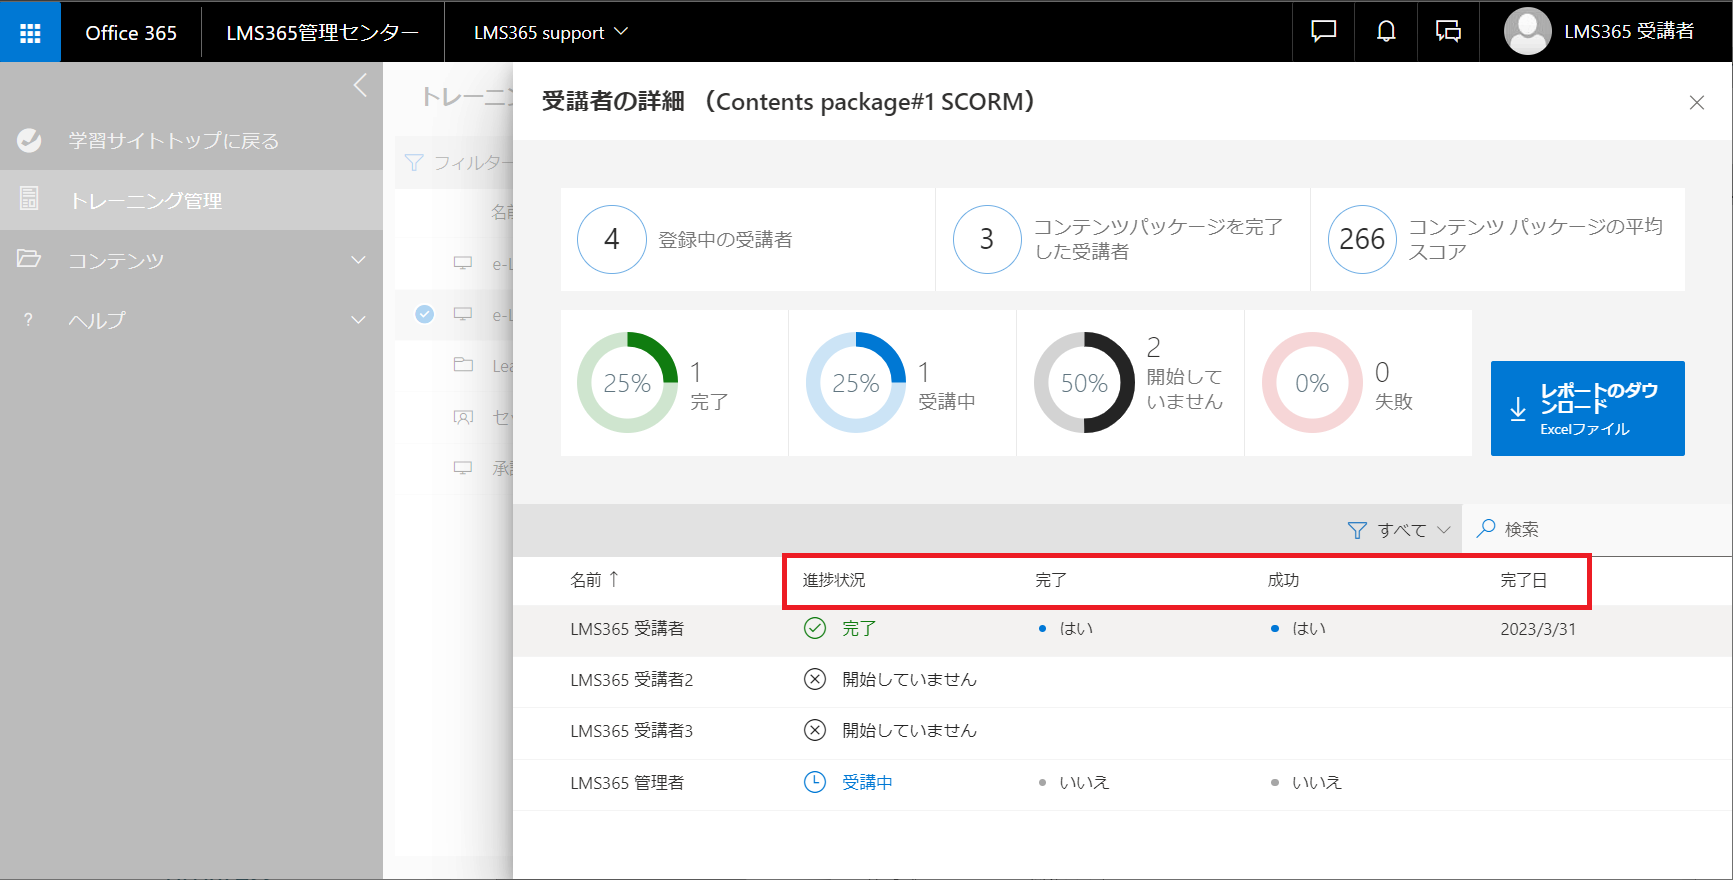Screen dimensions: 1733x880
Task: Click the checkmark icon beside 学習サイトトップに戻る
Action: click(30, 141)
